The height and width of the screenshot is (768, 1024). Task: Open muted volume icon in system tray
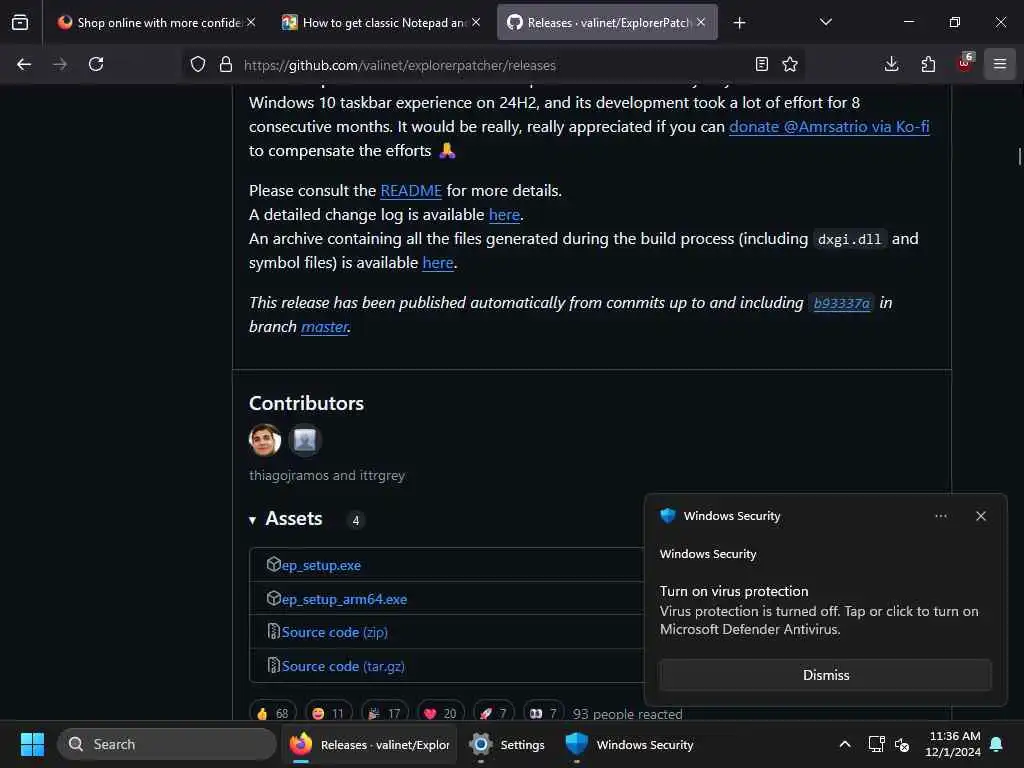(902, 744)
